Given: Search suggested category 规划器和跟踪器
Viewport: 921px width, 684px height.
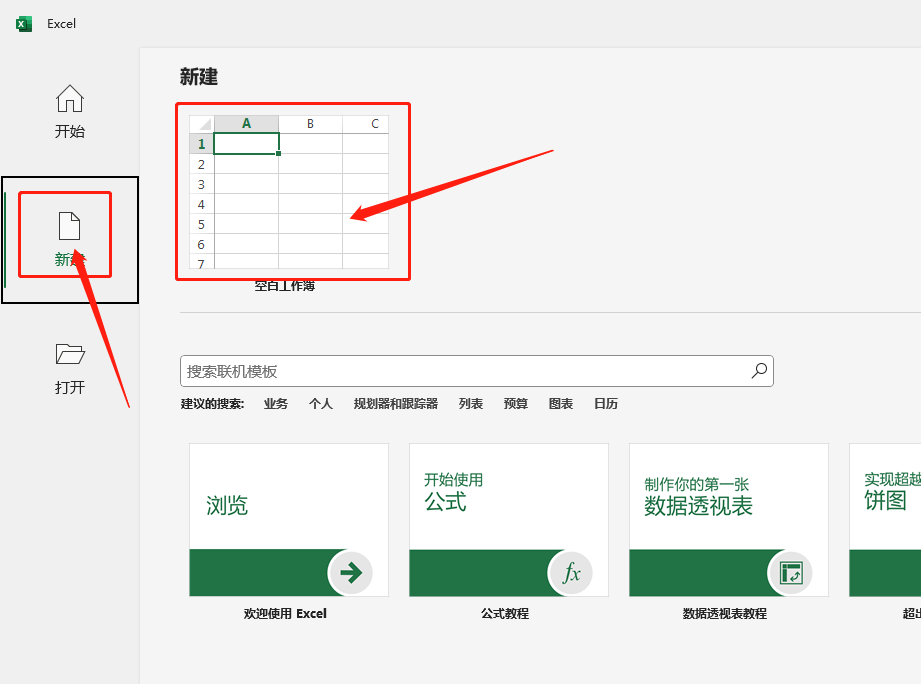Looking at the screenshot, I should tap(395, 403).
